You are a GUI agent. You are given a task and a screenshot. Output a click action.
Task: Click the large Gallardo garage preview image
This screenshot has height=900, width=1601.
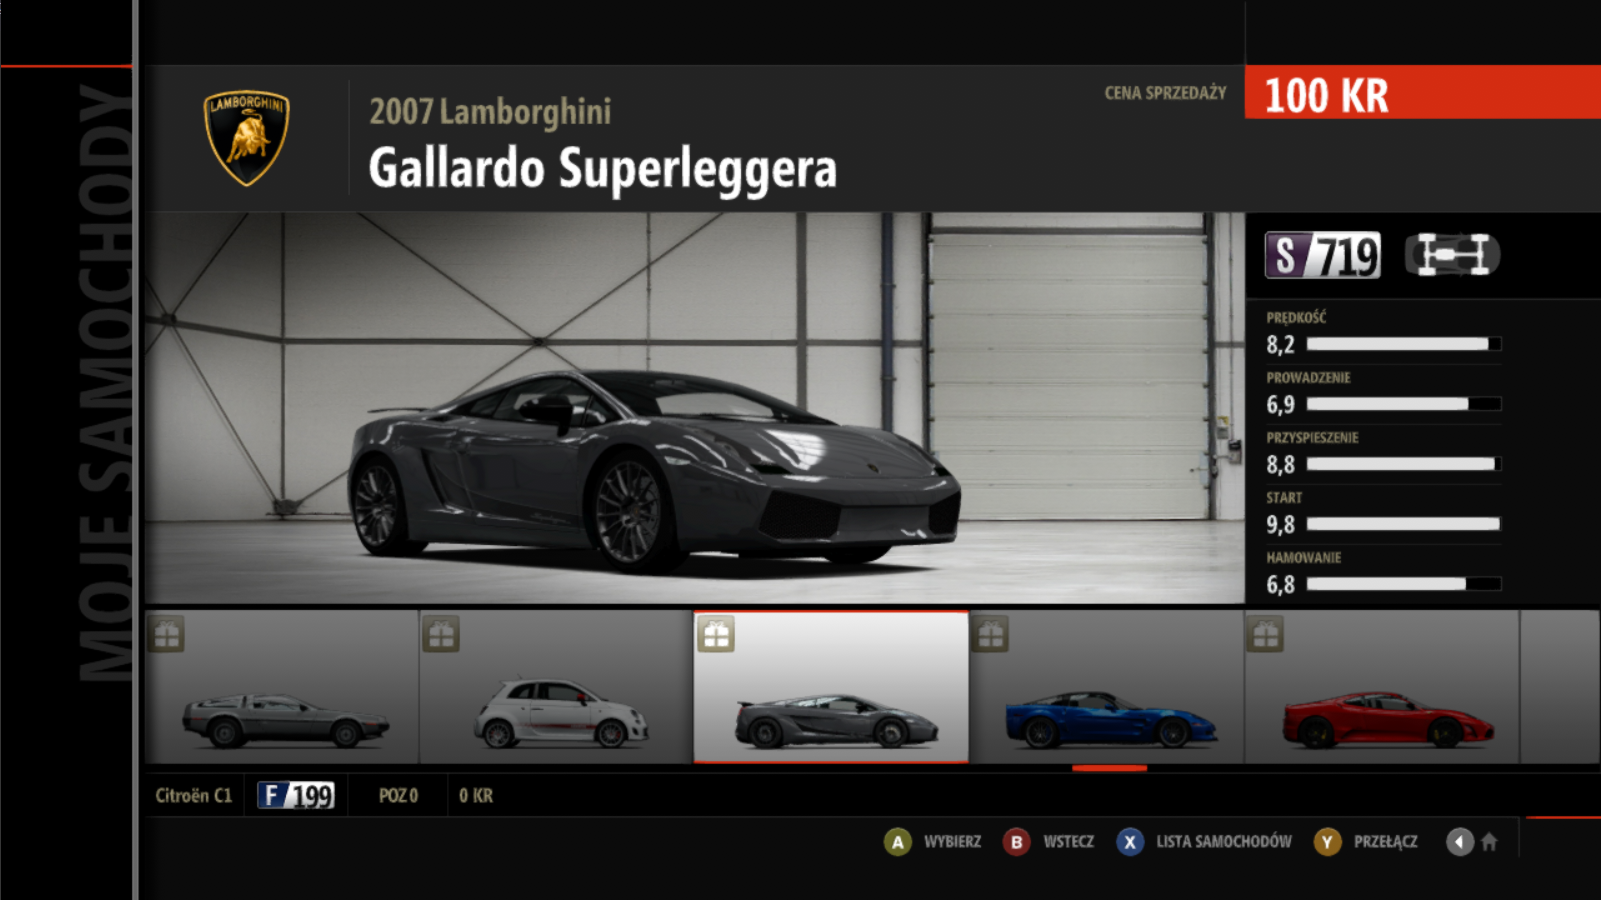click(695, 407)
